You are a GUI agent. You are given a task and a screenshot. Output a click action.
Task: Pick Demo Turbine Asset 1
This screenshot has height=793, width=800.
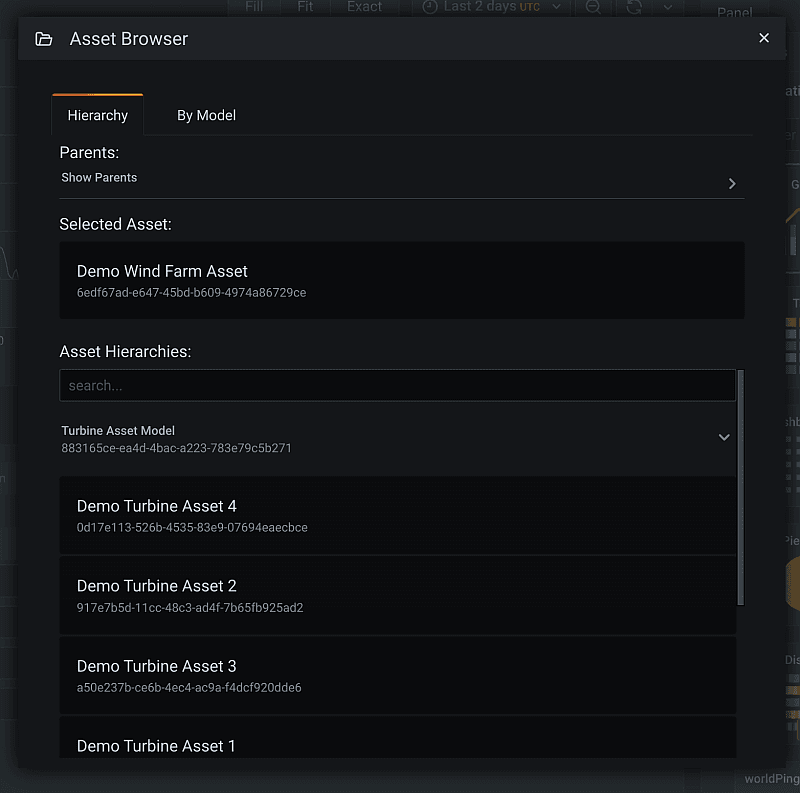pos(397,744)
